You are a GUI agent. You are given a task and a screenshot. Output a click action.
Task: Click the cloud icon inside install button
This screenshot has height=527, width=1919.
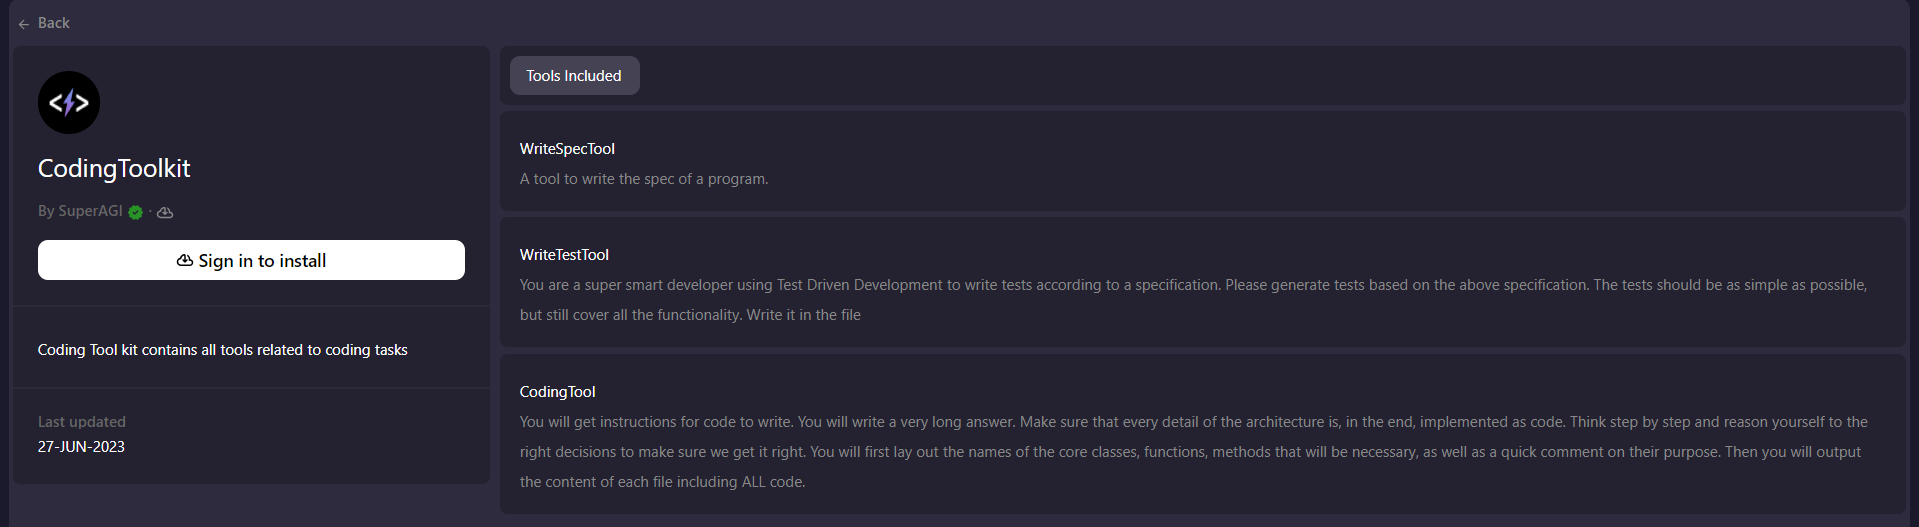pos(185,261)
